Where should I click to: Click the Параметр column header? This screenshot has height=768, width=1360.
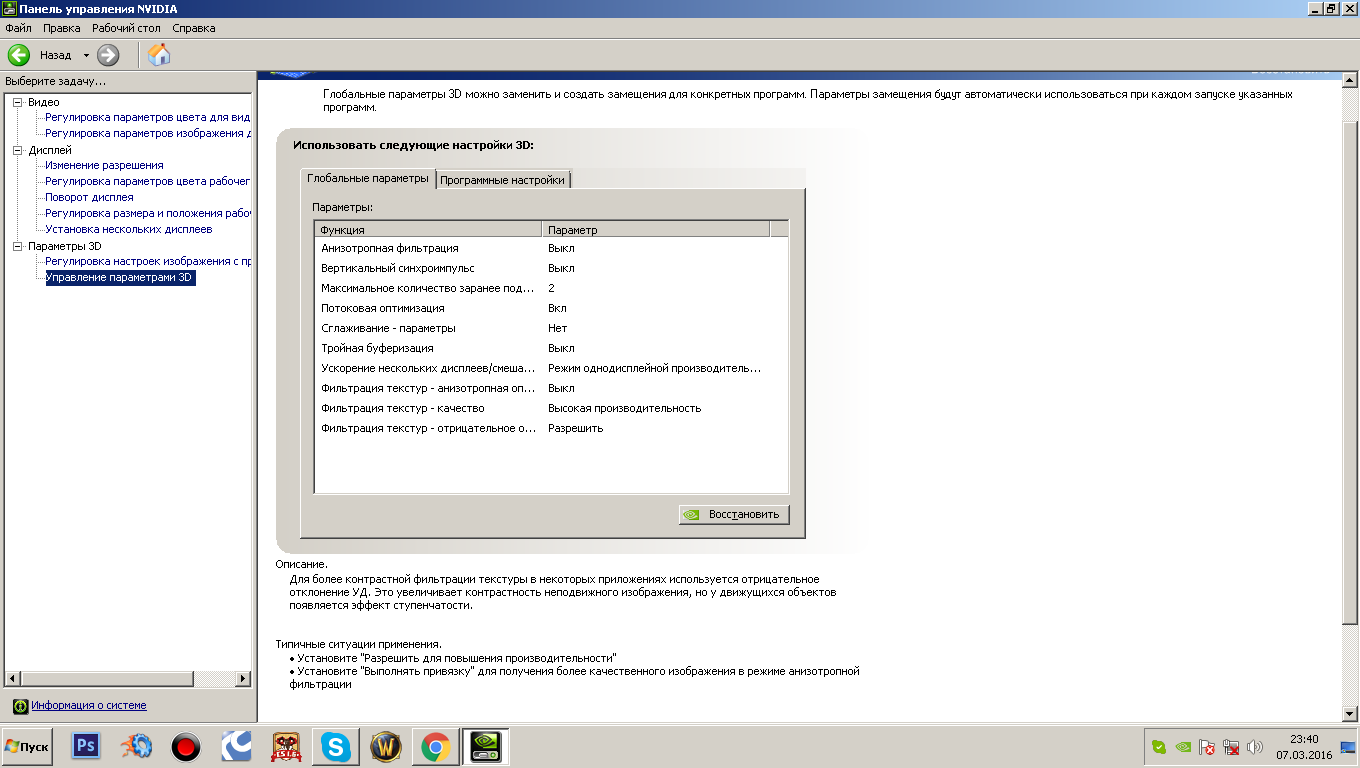tap(656, 229)
